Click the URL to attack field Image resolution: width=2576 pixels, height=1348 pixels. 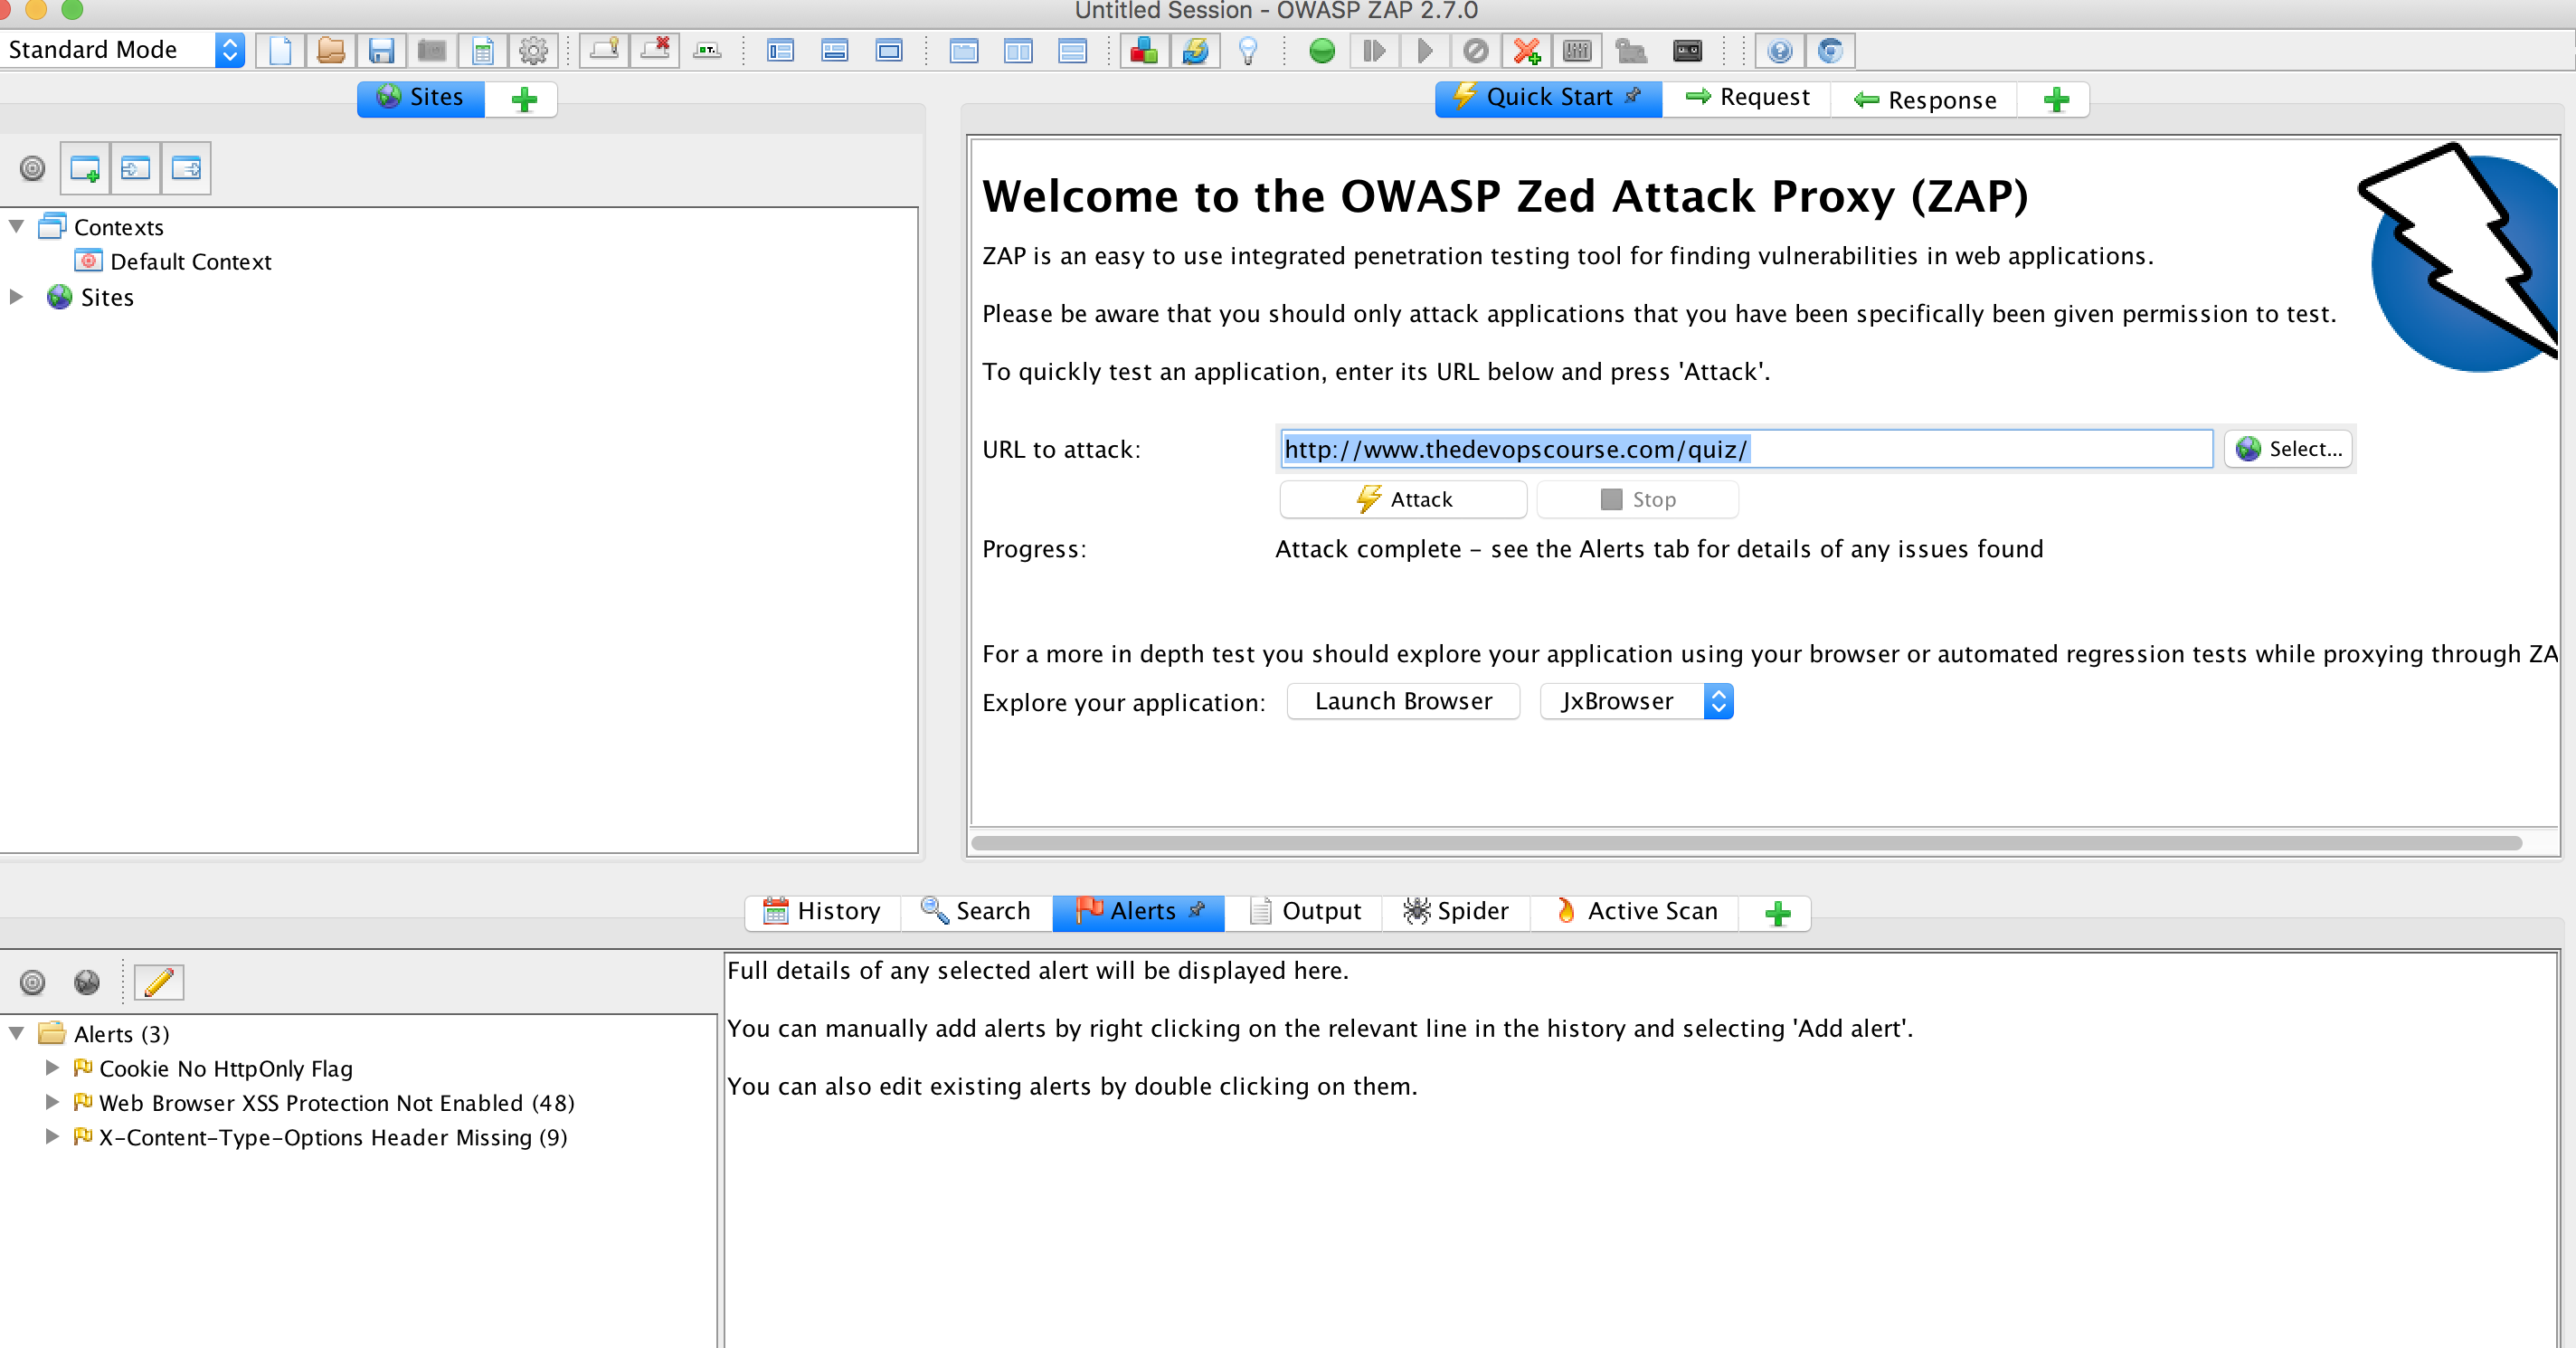(x=1746, y=449)
